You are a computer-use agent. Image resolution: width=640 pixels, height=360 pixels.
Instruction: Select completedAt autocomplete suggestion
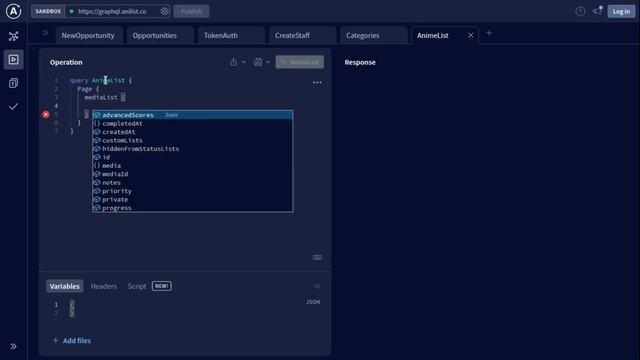pyautogui.click(x=193, y=124)
